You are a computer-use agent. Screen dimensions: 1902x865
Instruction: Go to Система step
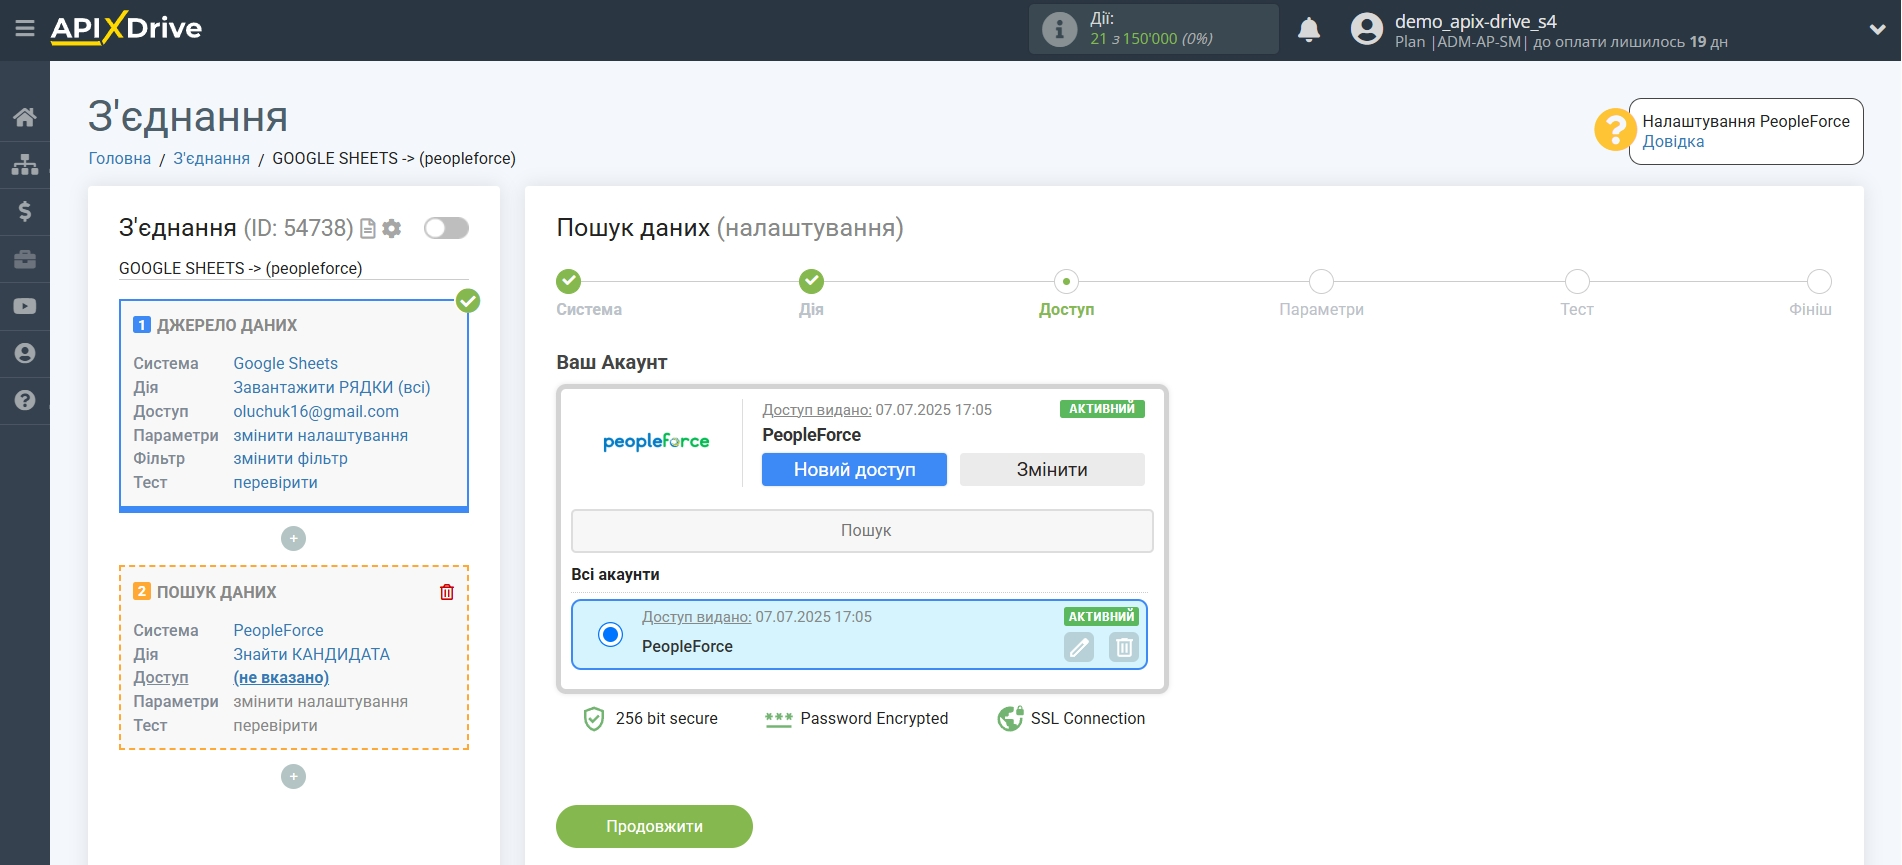click(568, 281)
